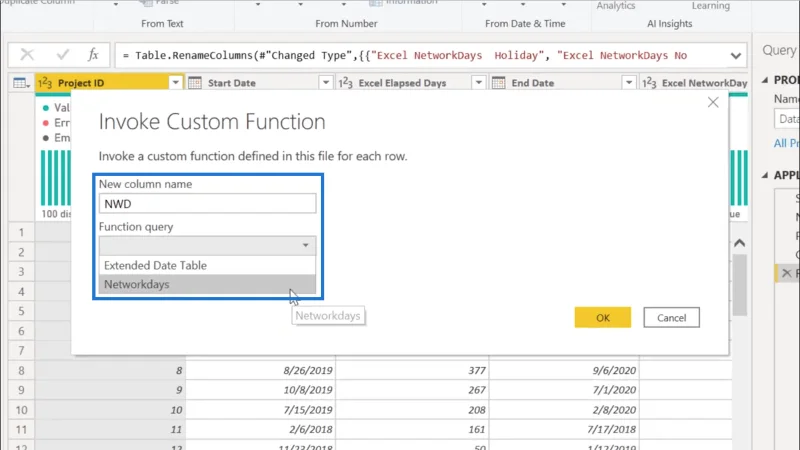Screen dimensions: 800x450
Task: Click the OK button
Action: [x=603, y=317]
